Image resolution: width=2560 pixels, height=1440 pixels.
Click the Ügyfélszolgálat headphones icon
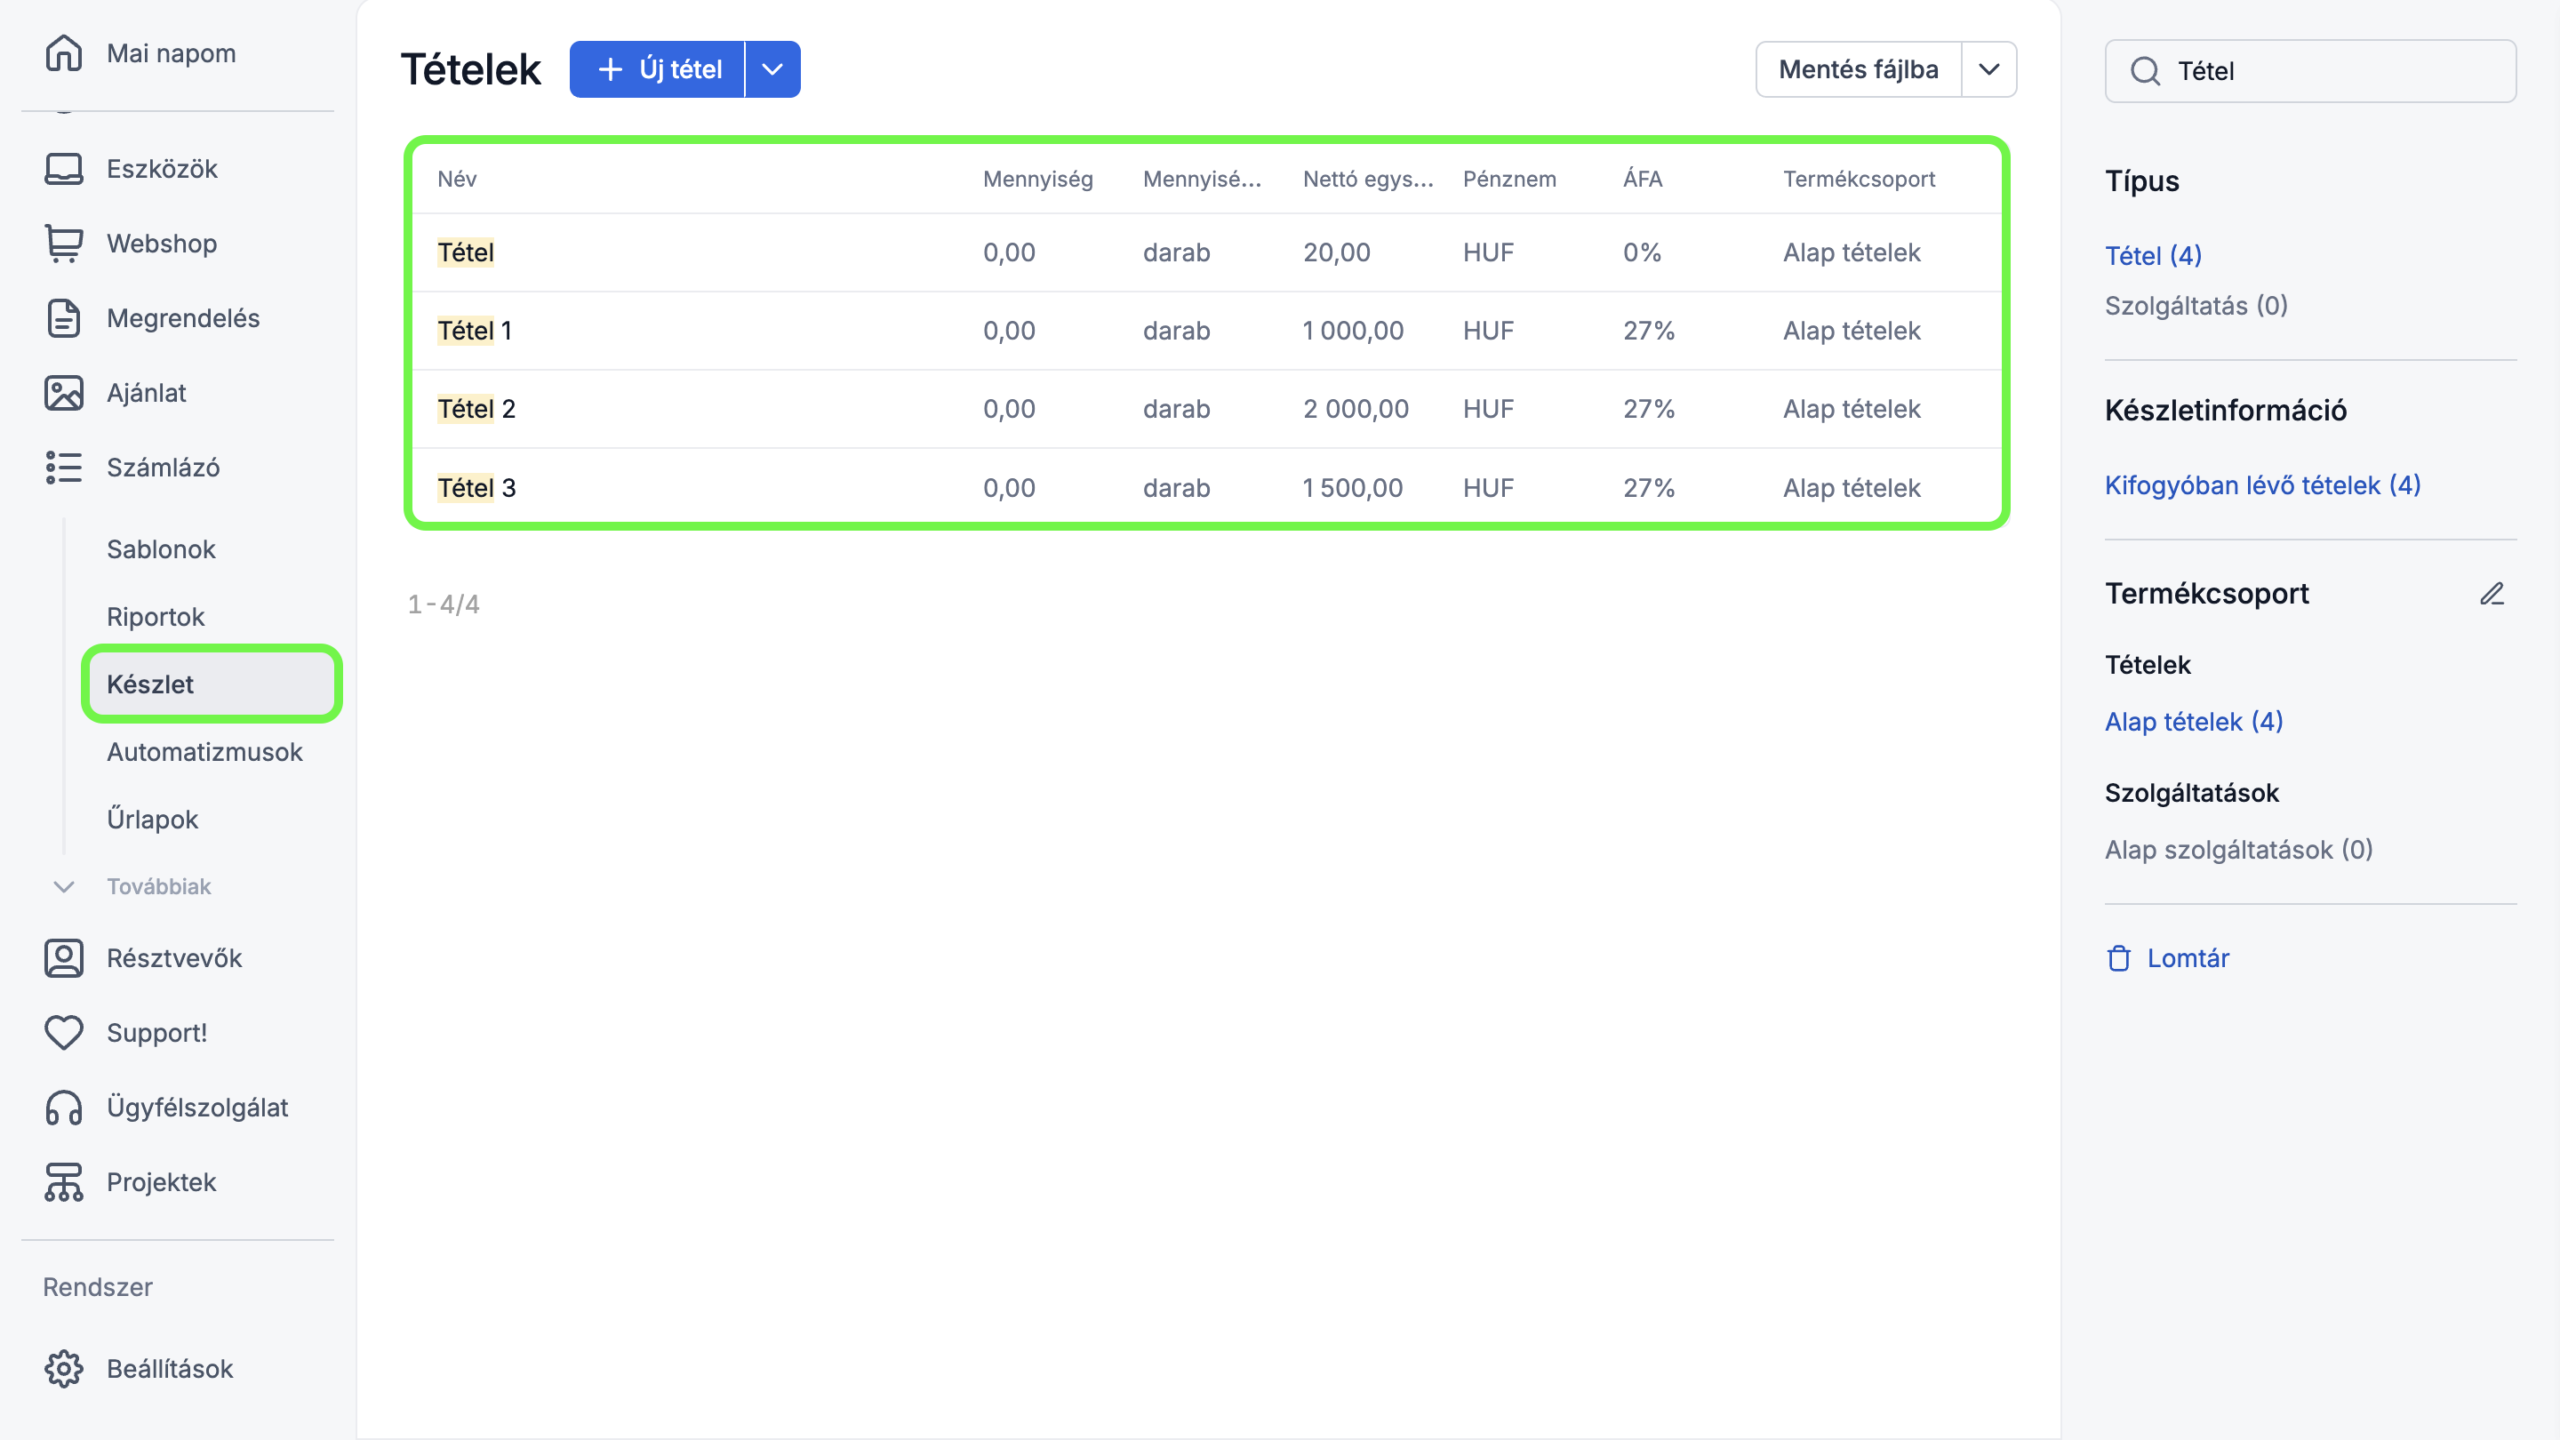point(64,1107)
